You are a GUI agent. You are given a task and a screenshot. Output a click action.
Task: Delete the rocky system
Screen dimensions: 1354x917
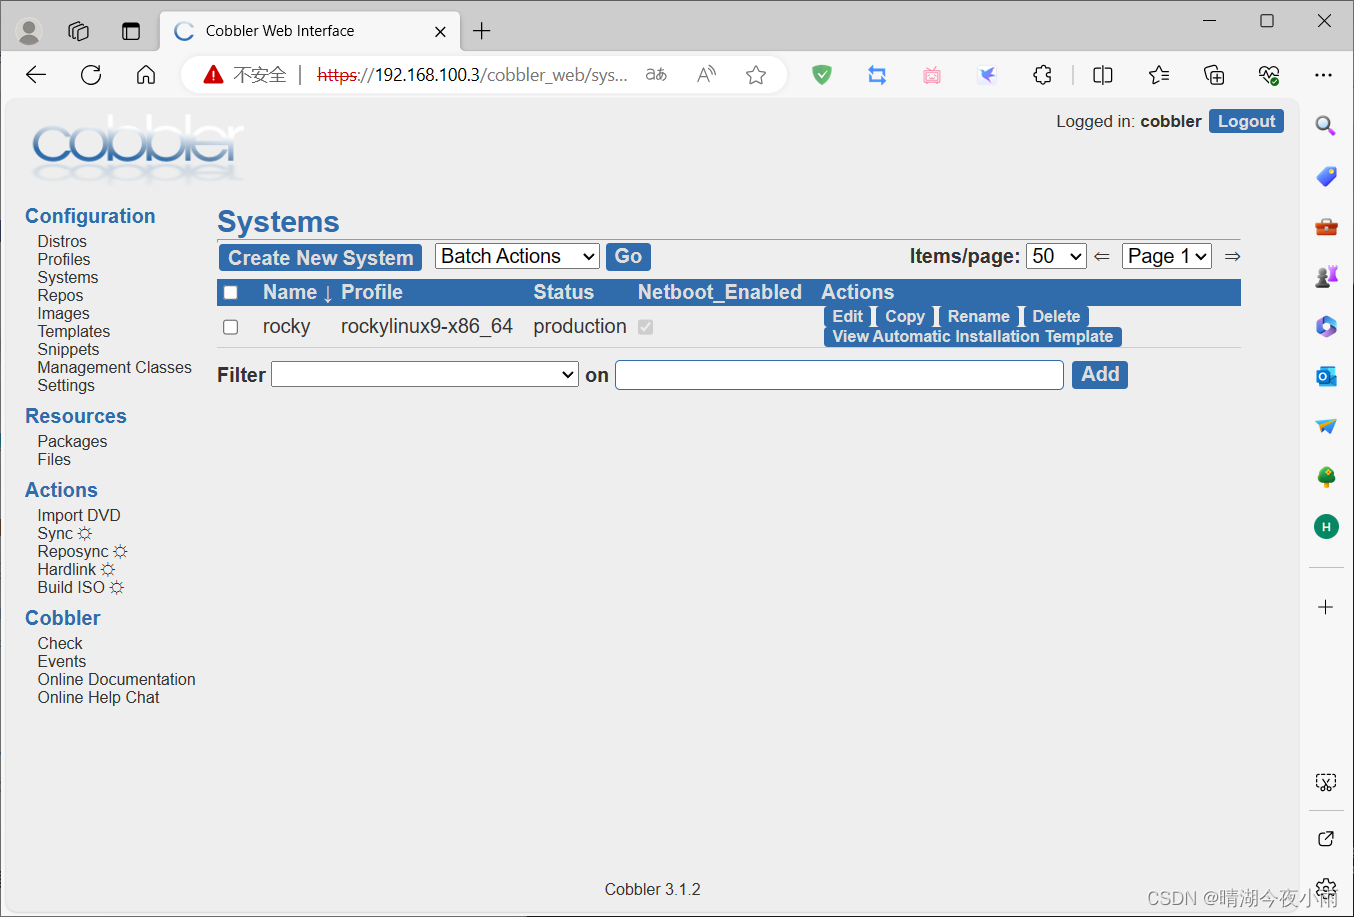point(1056,317)
